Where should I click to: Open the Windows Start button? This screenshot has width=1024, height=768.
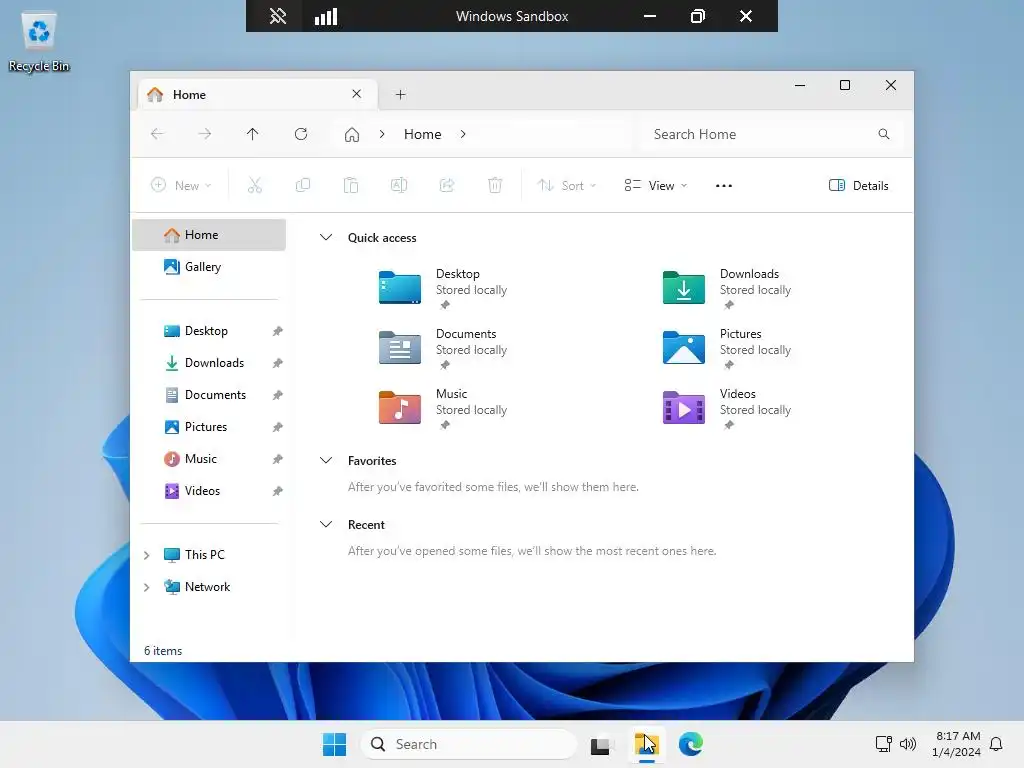[334, 744]
